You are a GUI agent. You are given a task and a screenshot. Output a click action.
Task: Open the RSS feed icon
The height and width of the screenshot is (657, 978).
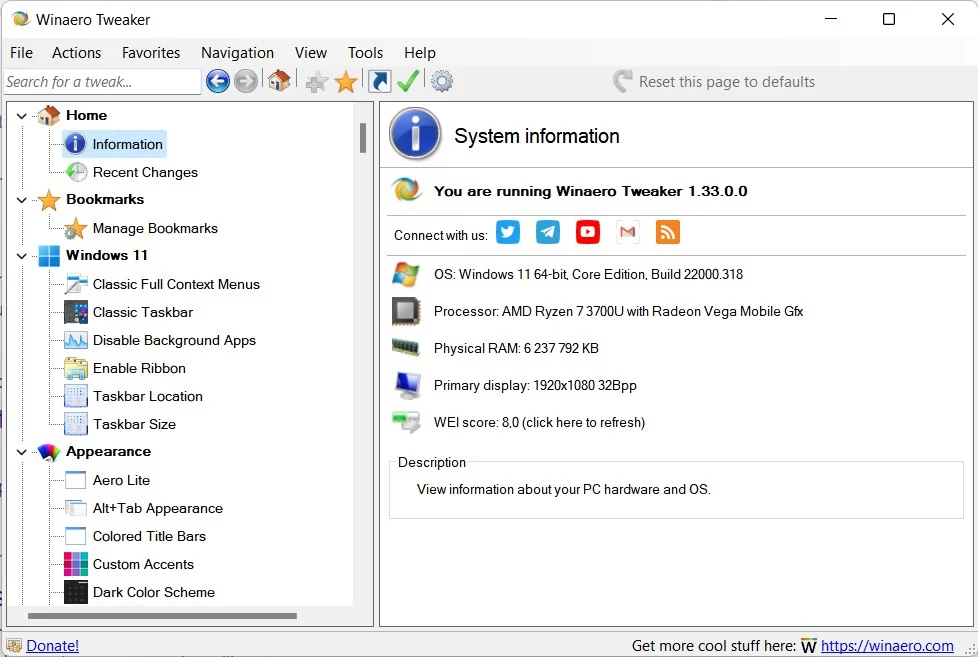(x=667, y=232)
